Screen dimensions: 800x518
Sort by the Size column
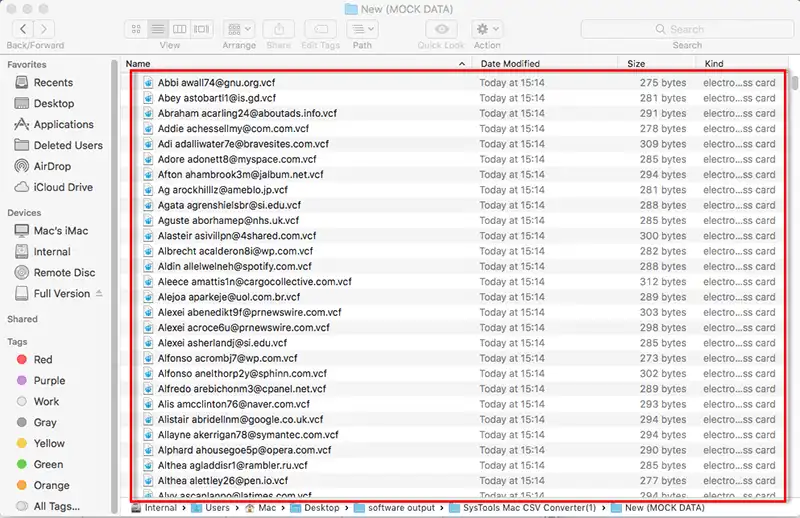pyautogui.click(x=636, y=64)
